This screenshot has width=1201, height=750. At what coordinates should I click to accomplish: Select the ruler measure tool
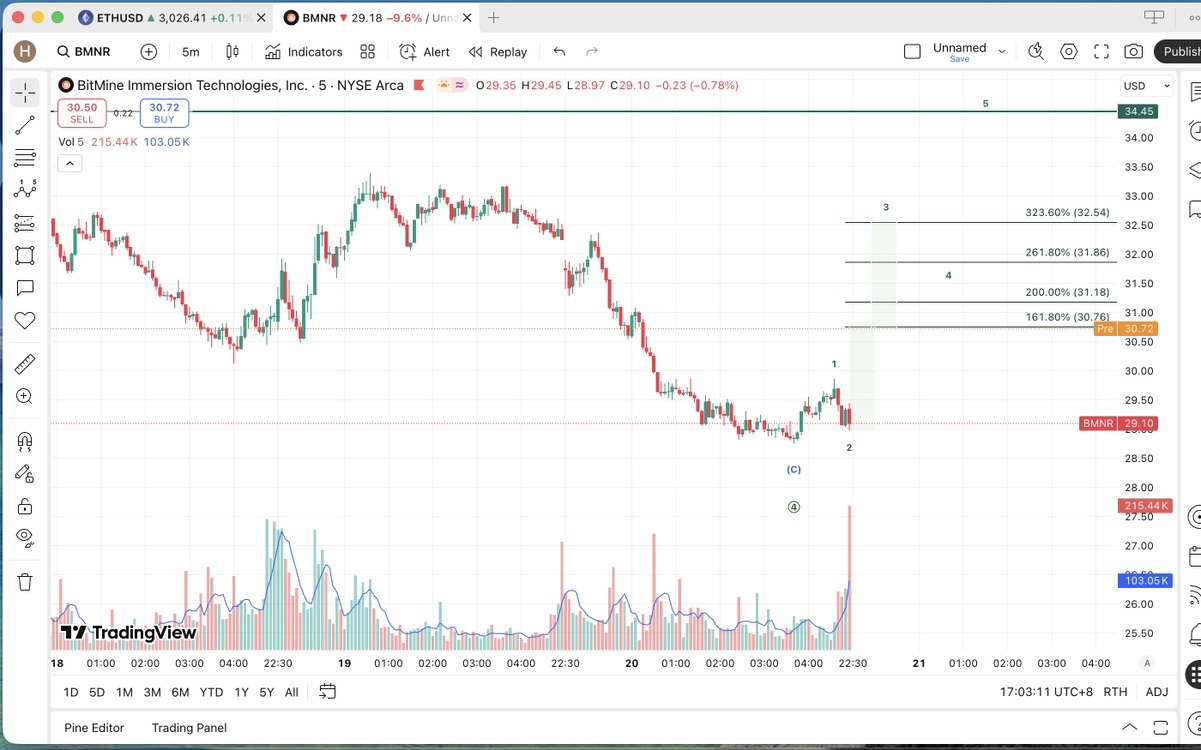tap(25, 364)
